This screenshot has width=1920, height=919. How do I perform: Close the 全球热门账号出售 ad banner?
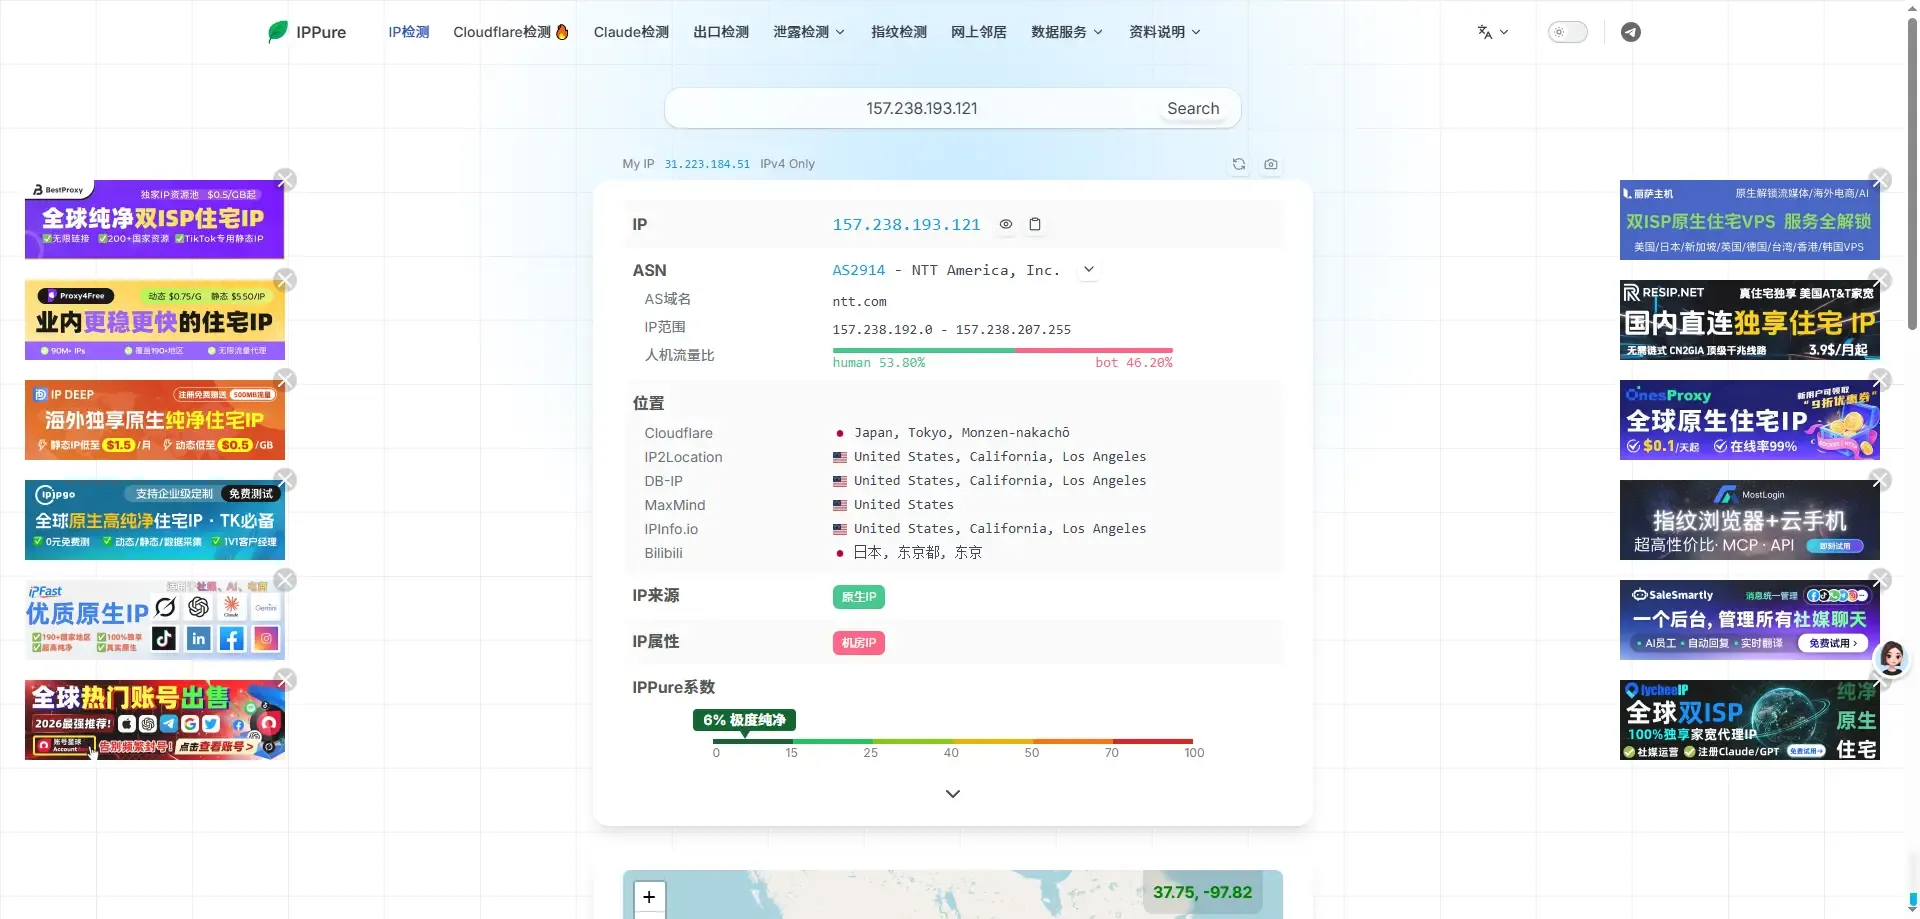[x=285, y=680]
